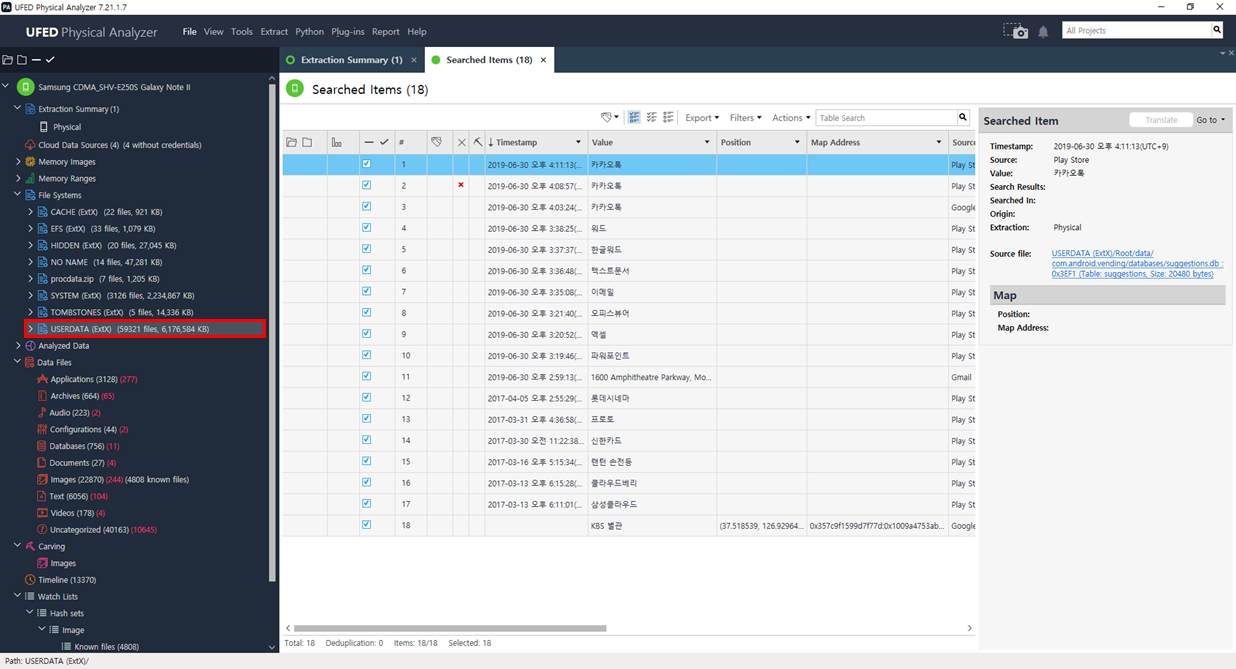The image size is (1236, 669).
Task: Click the Translate button
Action: point(1160,120)
